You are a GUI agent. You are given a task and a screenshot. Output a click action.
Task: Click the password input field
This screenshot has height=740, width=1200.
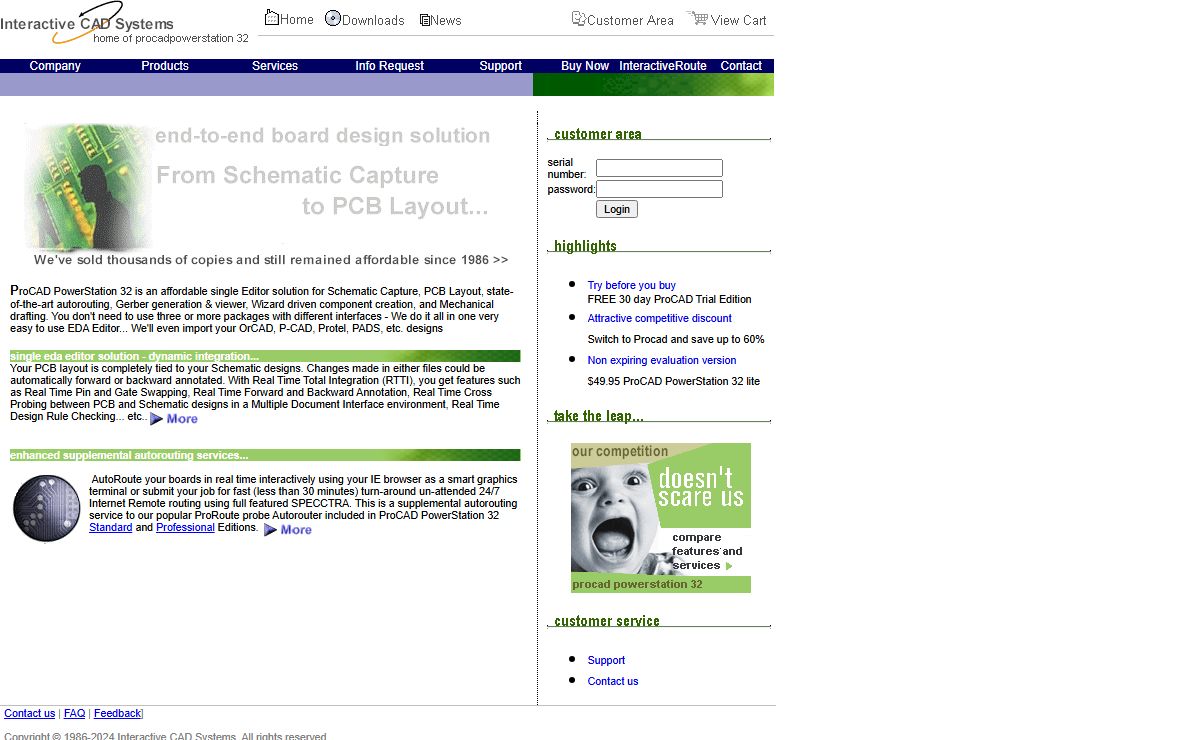pos(659,189)
